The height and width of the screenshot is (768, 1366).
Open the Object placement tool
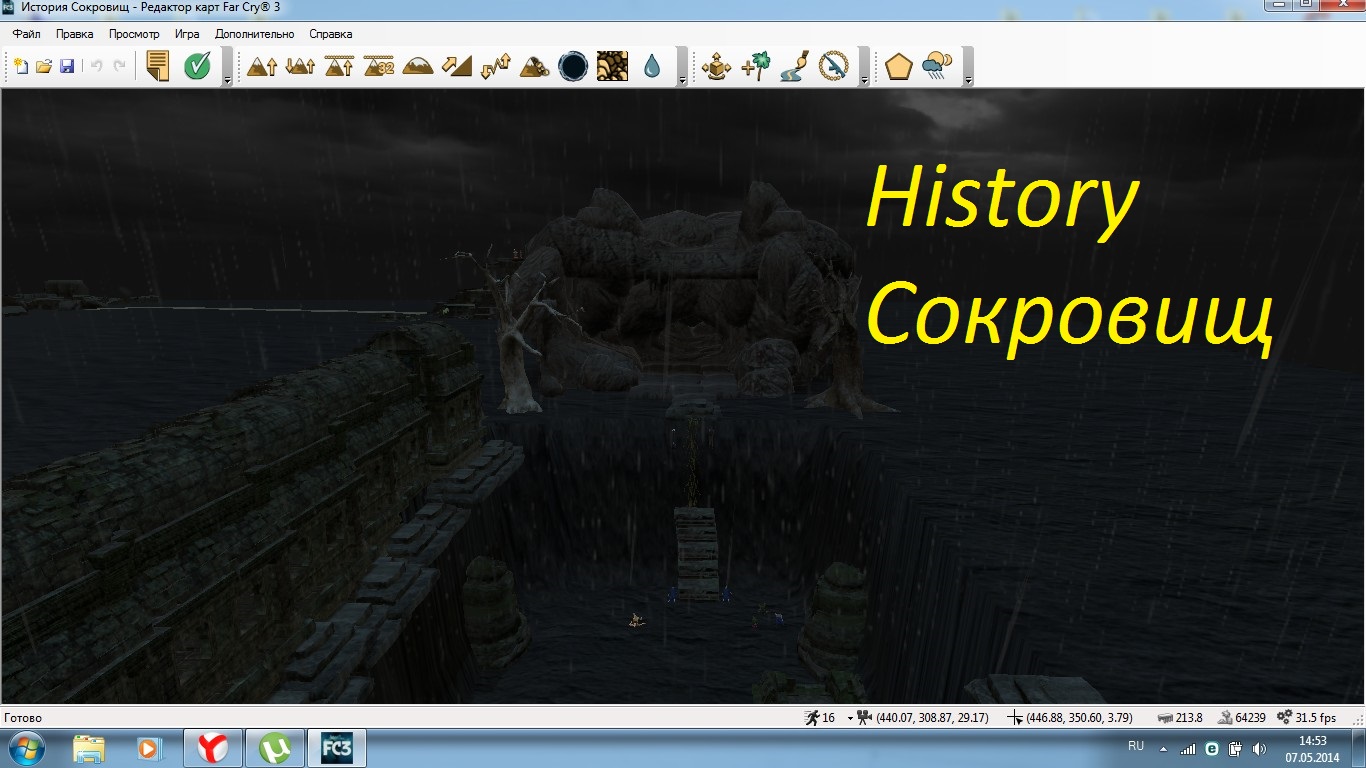(716, 66)
